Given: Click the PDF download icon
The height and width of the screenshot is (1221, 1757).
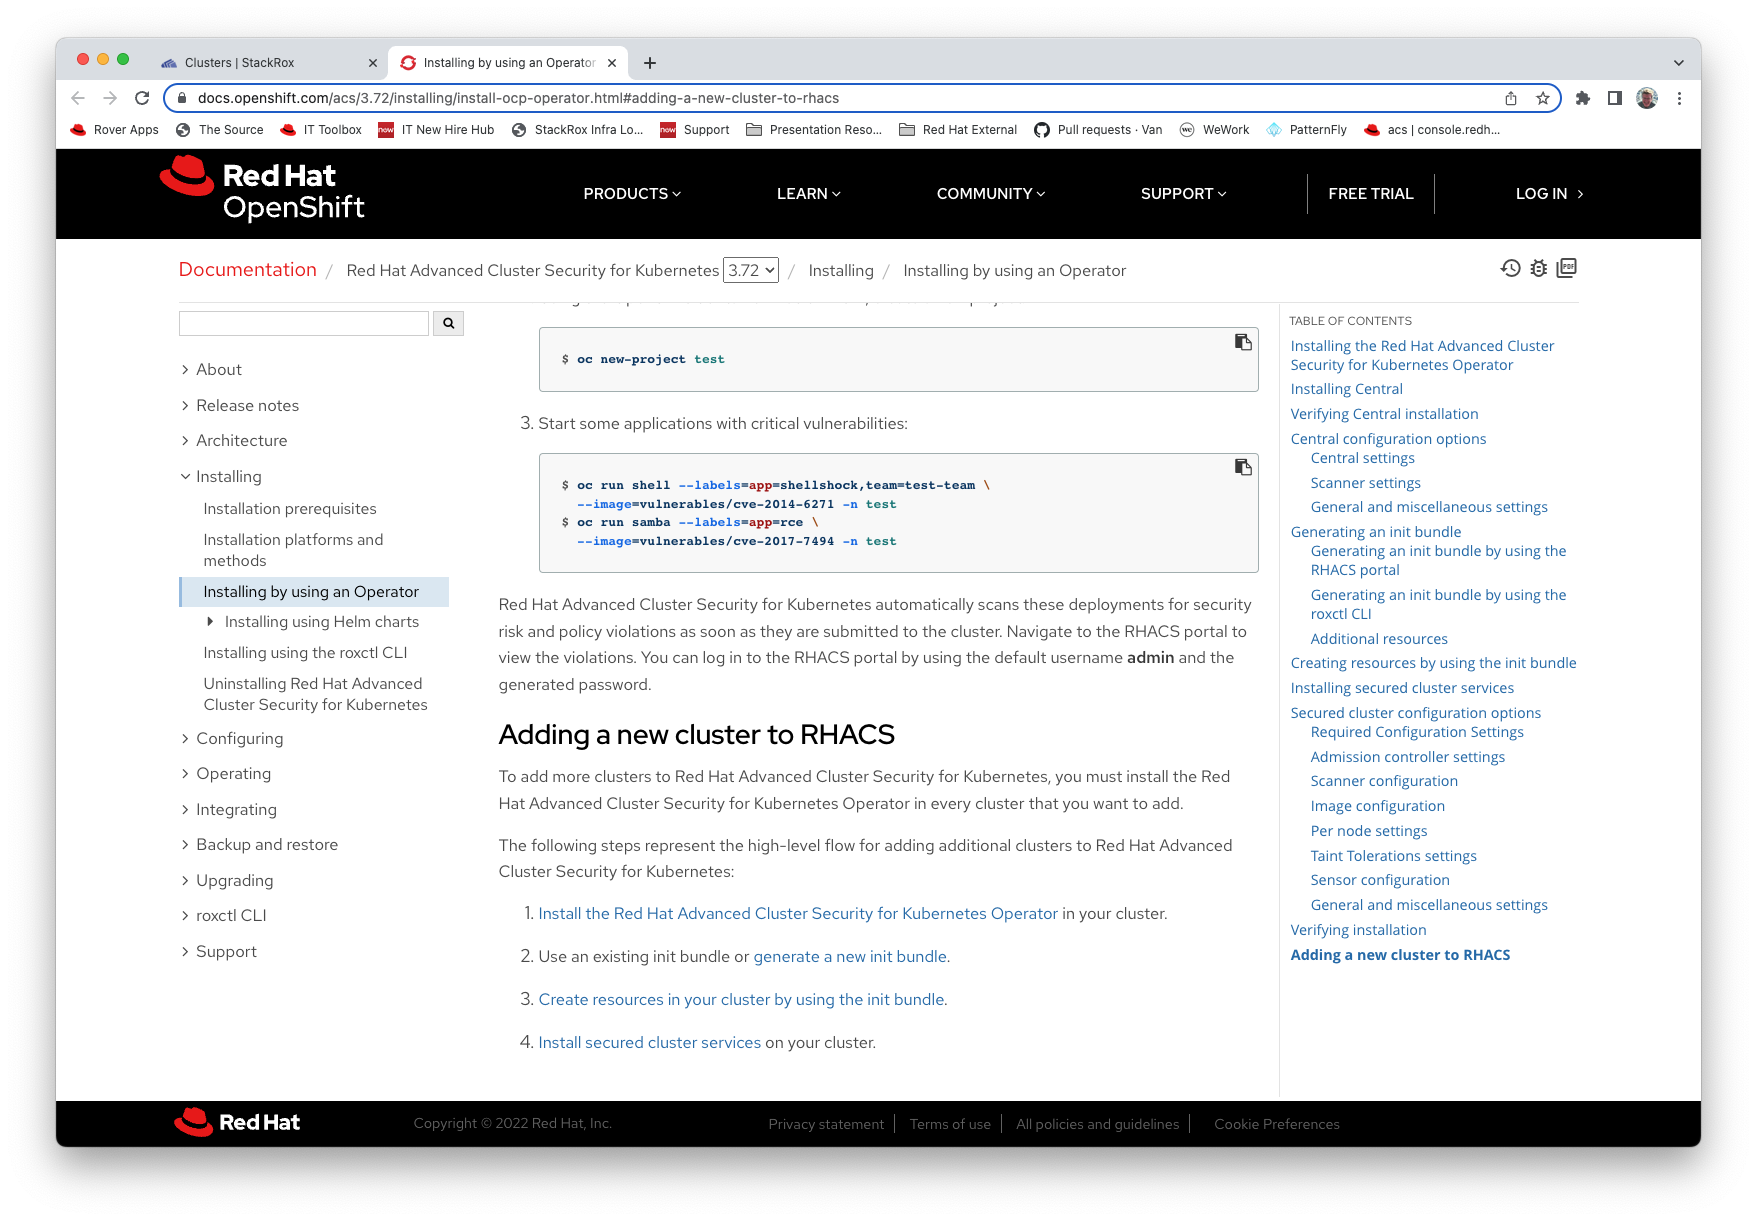Looking at the screenshot, I should coord(1567,268).
